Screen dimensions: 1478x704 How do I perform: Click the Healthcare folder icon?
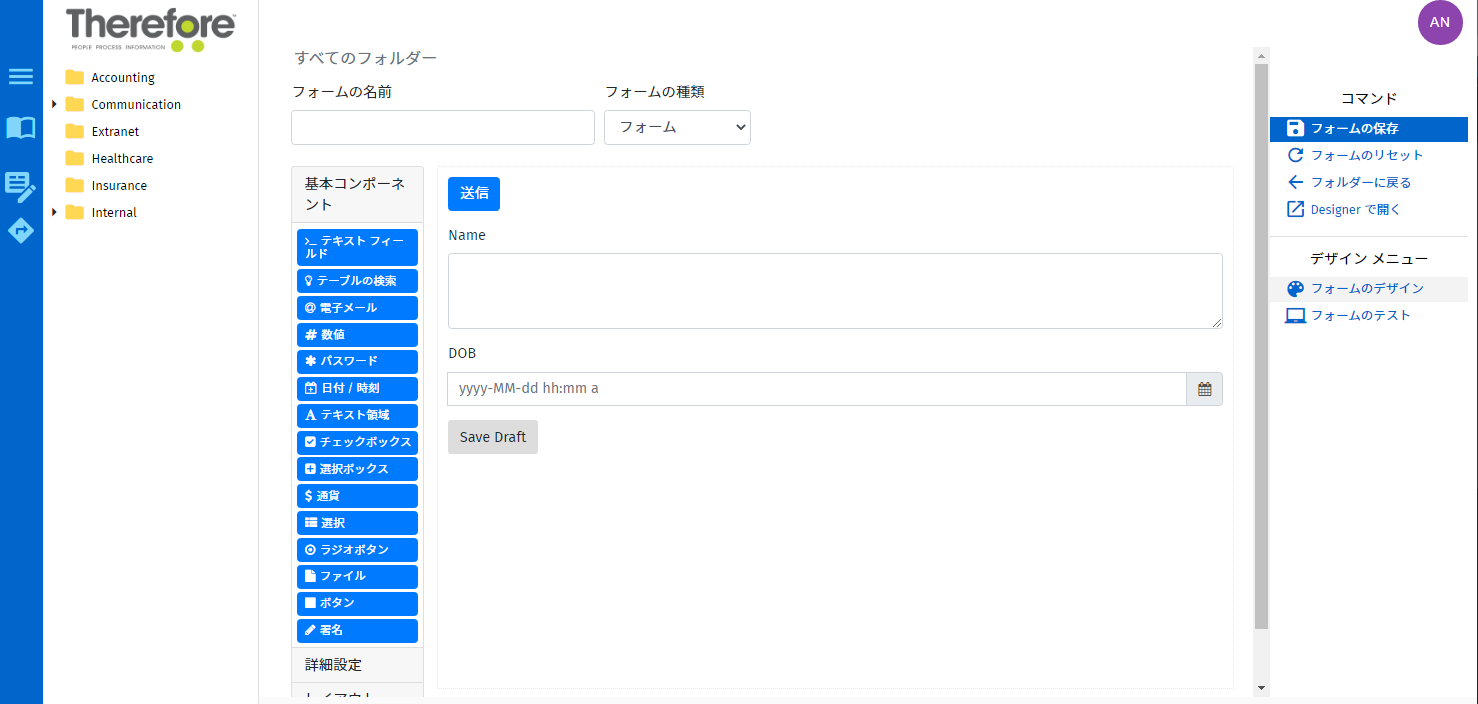click(x=74, y=158)
